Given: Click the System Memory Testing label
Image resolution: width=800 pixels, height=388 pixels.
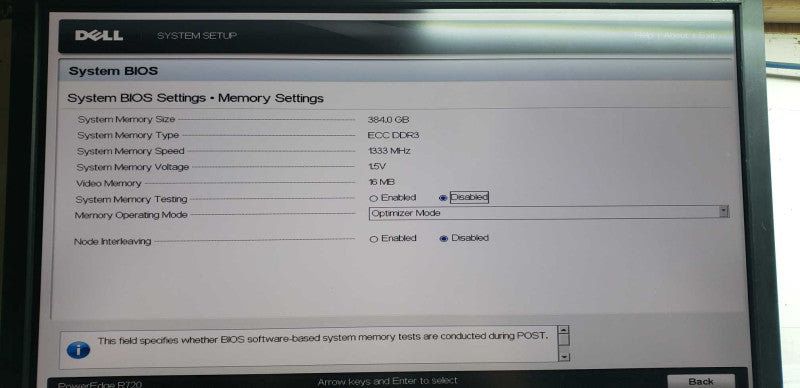Looking at the screenshot, I should [x=131, y=200].
